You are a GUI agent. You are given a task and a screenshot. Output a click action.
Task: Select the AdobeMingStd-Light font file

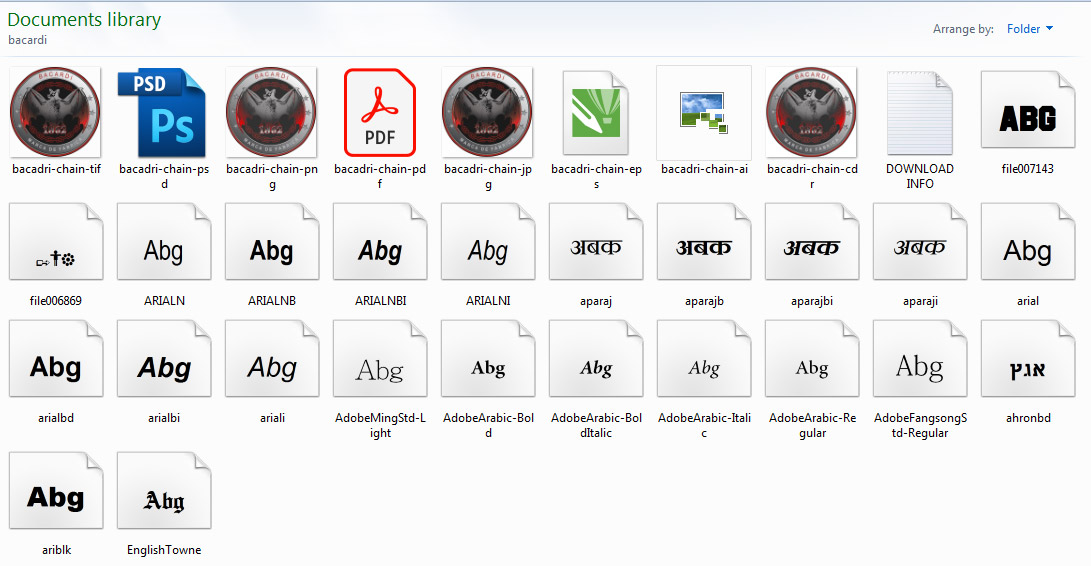380,367
